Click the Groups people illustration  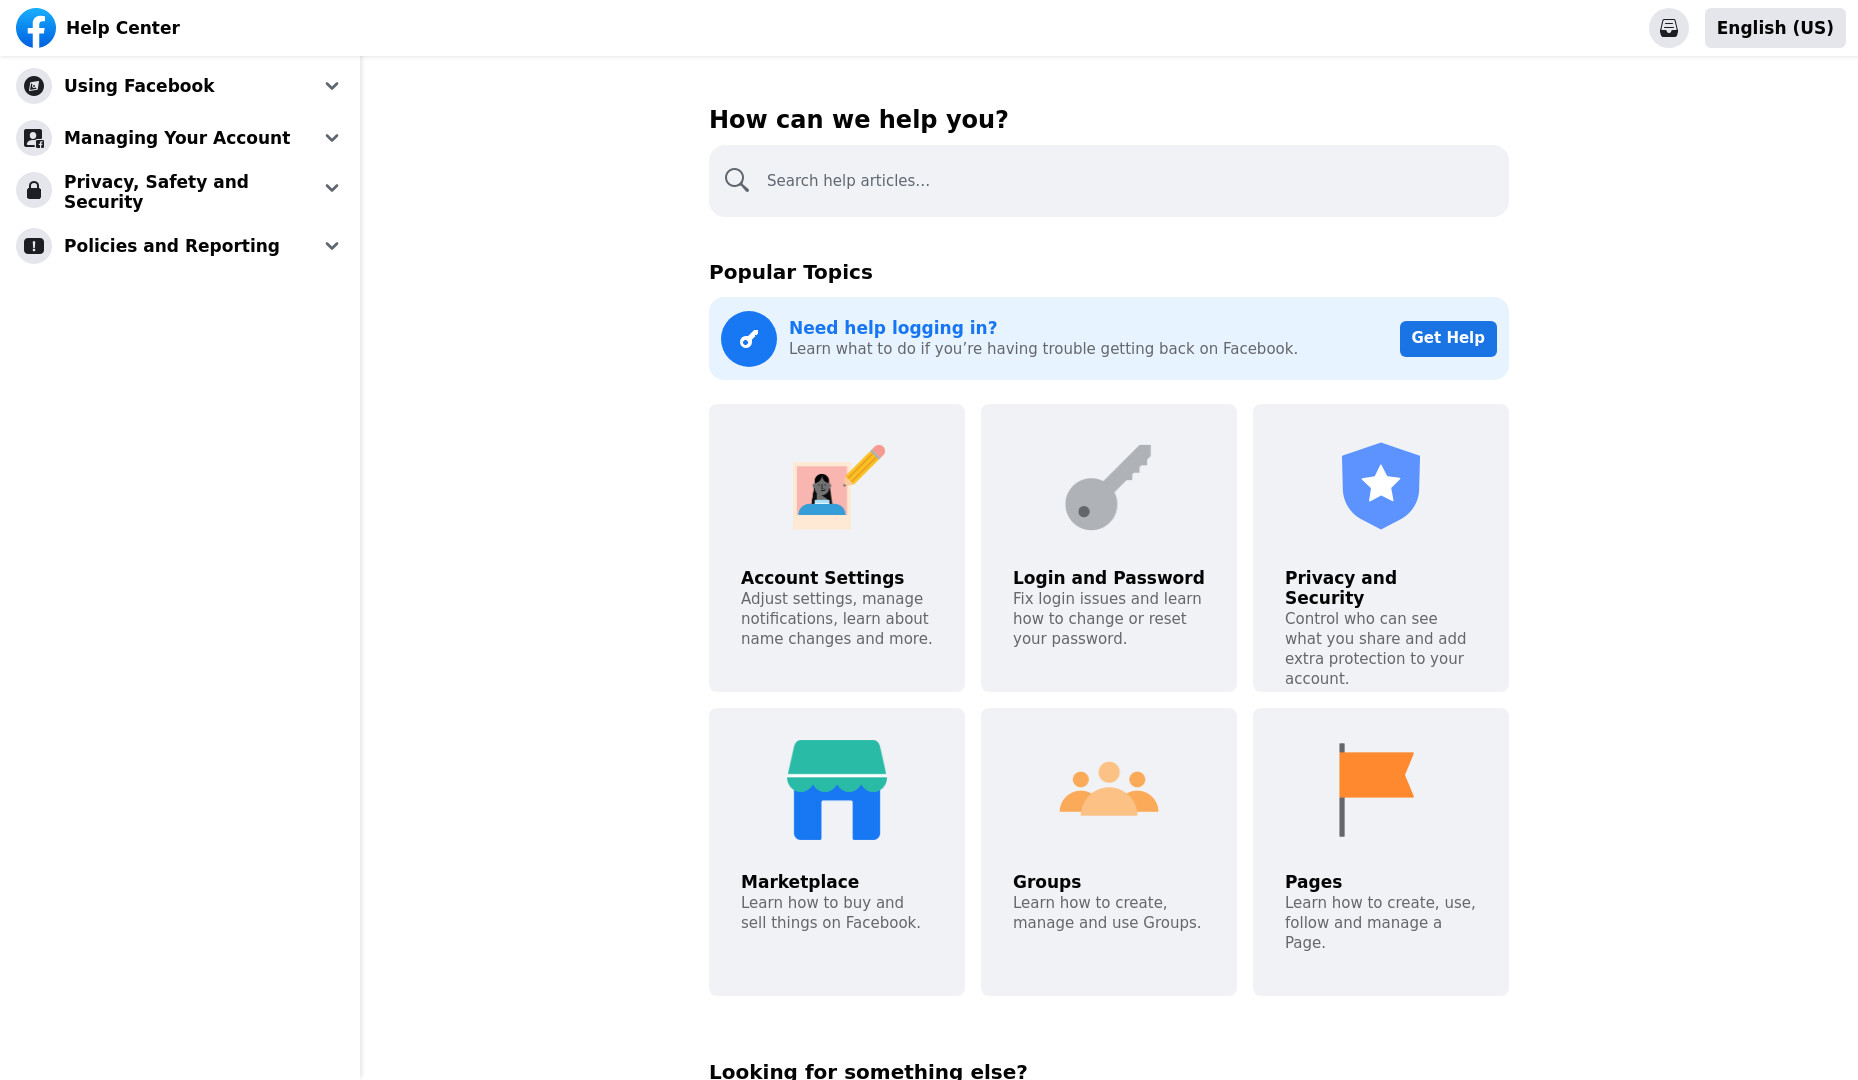pos(1109,790)
